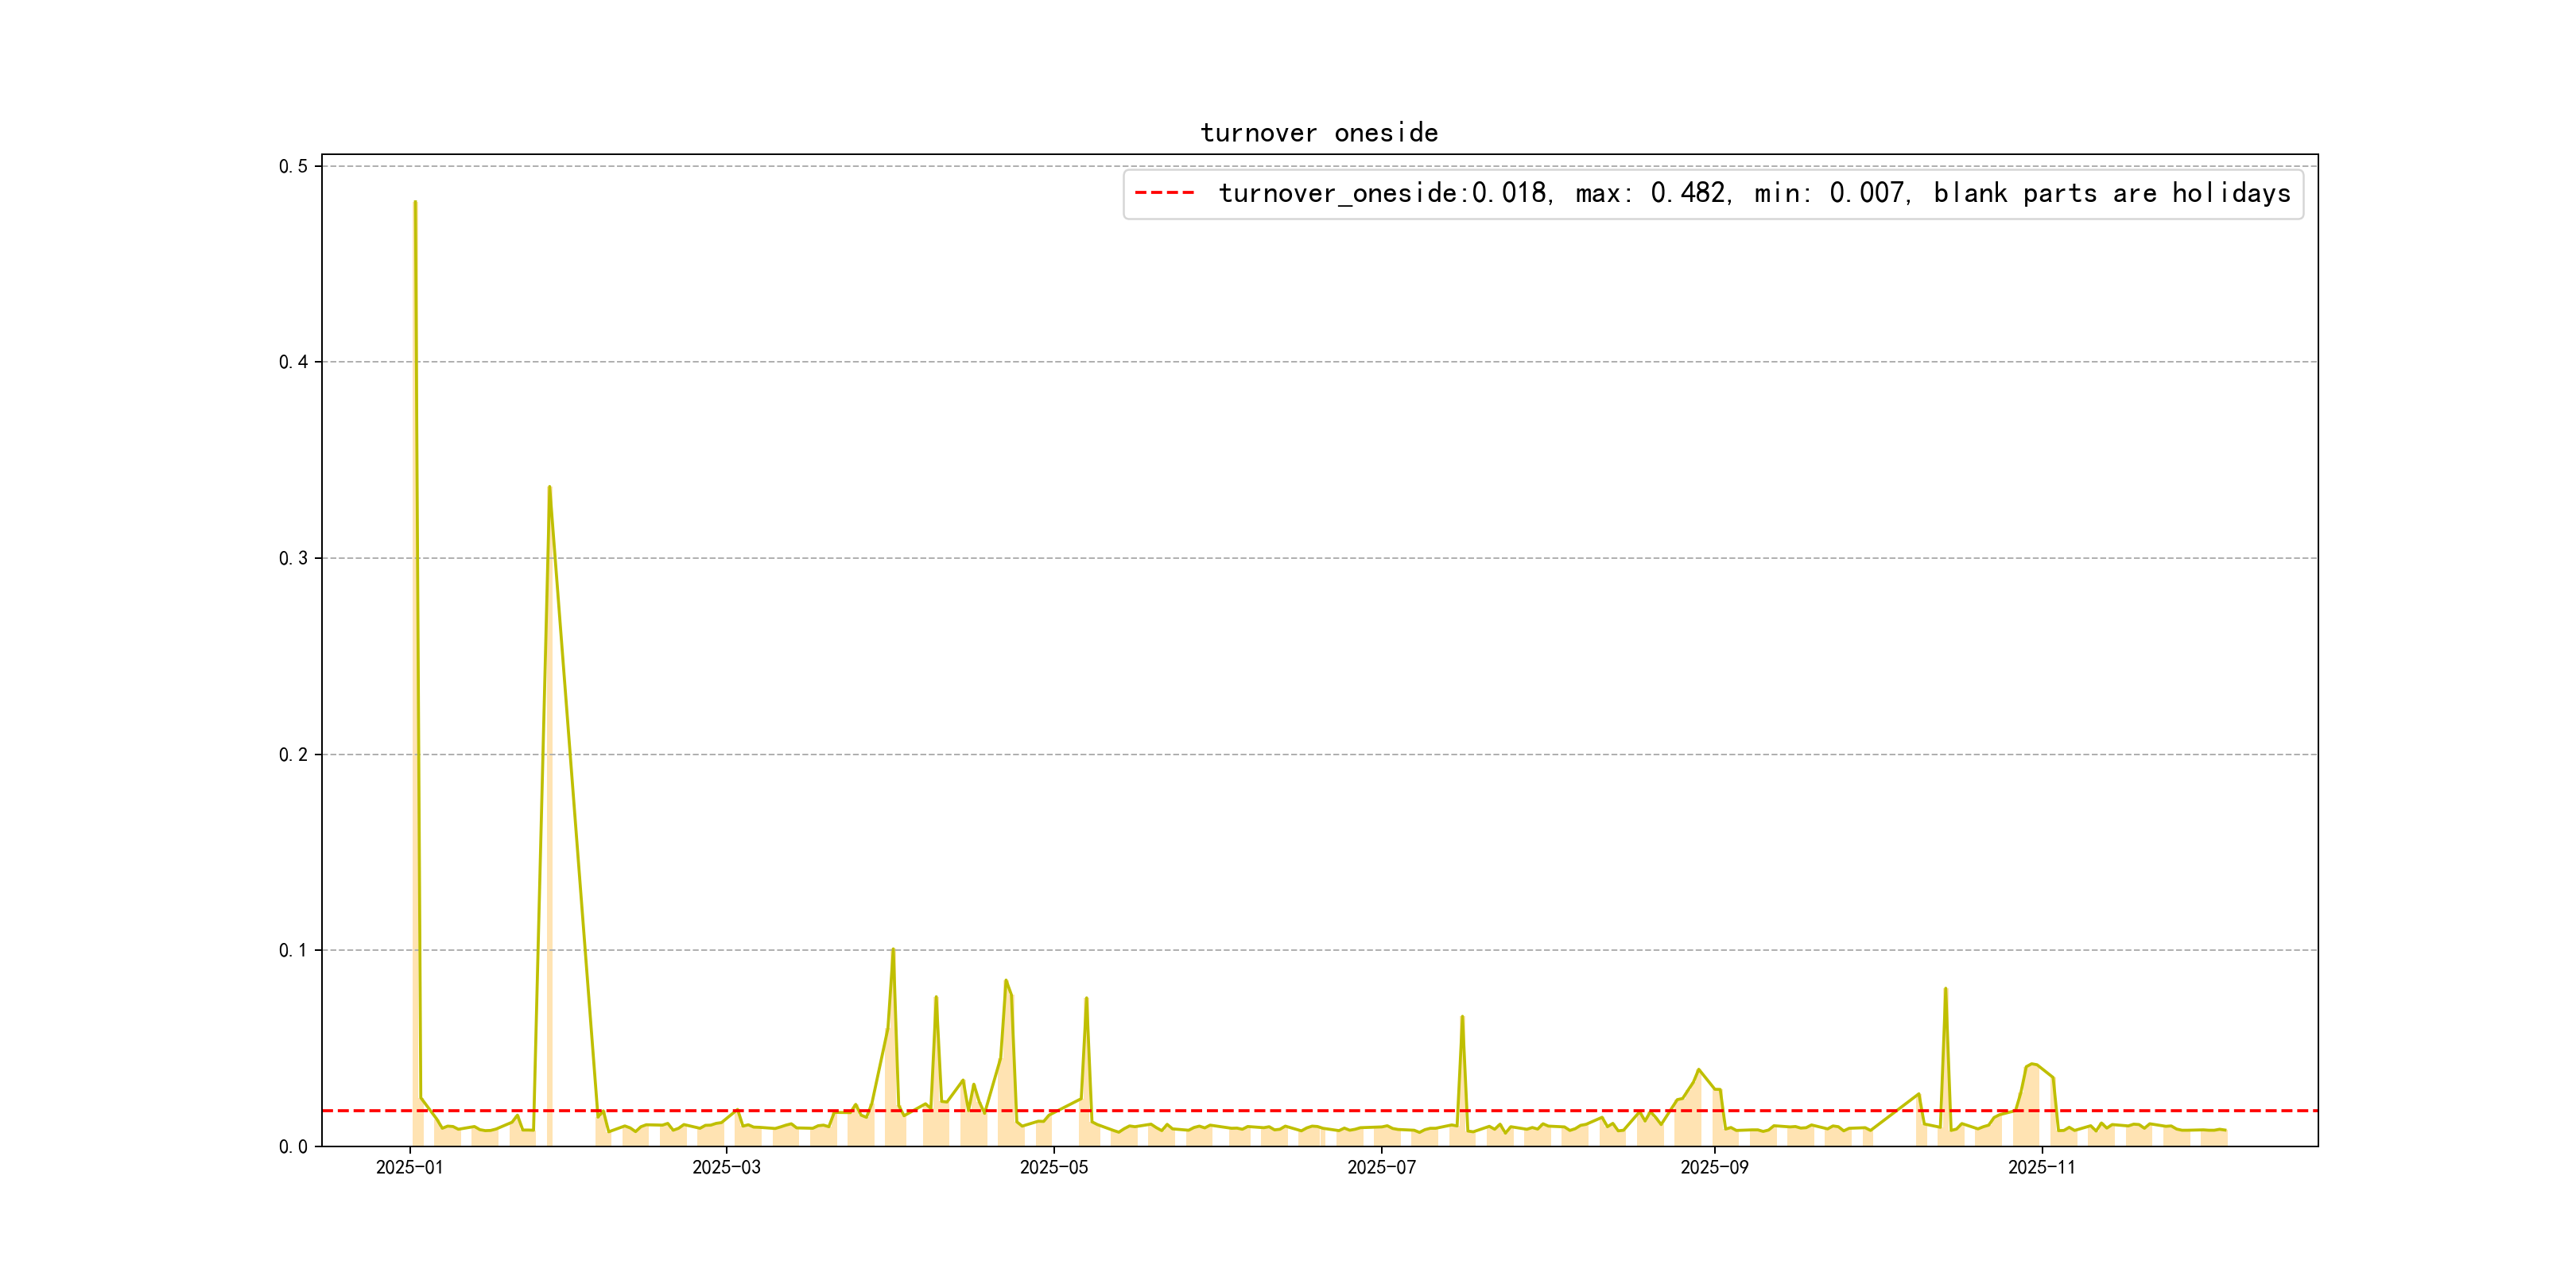The image size is (2576, 1288).
Task: Click the highest peak near 0.482
Action: (x=415, y=203)
